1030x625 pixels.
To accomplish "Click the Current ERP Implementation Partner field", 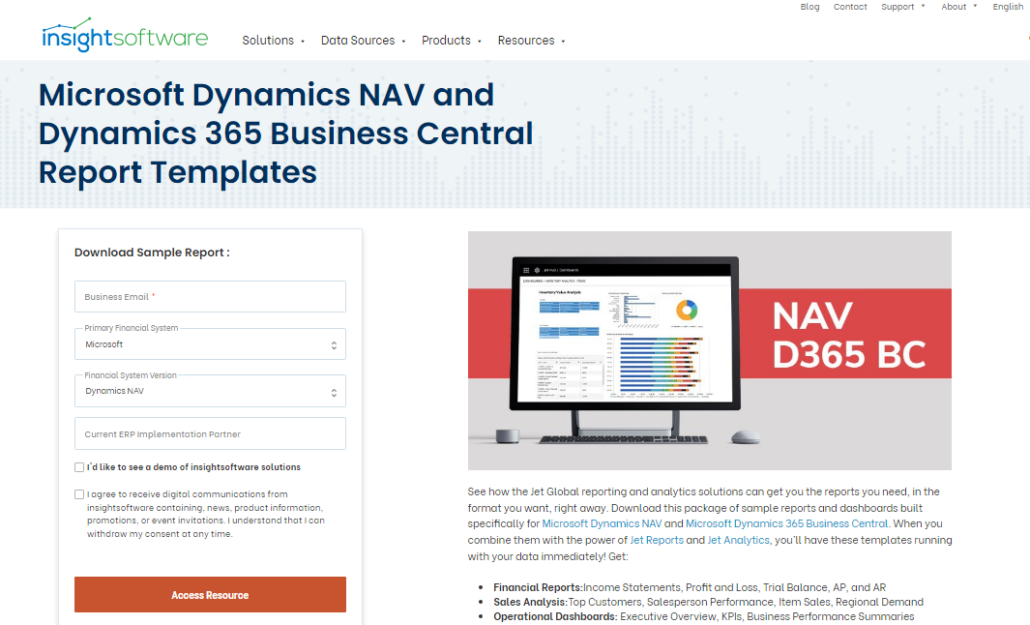I will pyautogui.click(x=210, y=434).
